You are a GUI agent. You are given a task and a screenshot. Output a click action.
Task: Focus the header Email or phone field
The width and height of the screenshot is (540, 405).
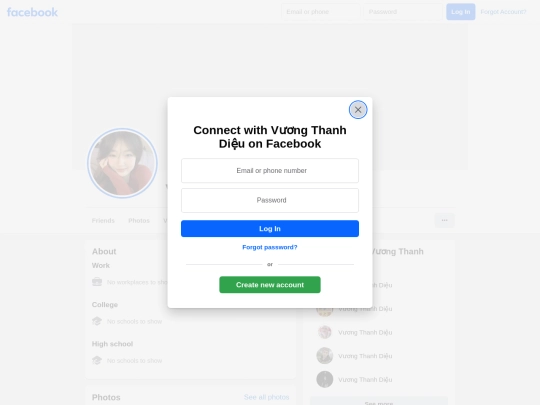(321, 12)
